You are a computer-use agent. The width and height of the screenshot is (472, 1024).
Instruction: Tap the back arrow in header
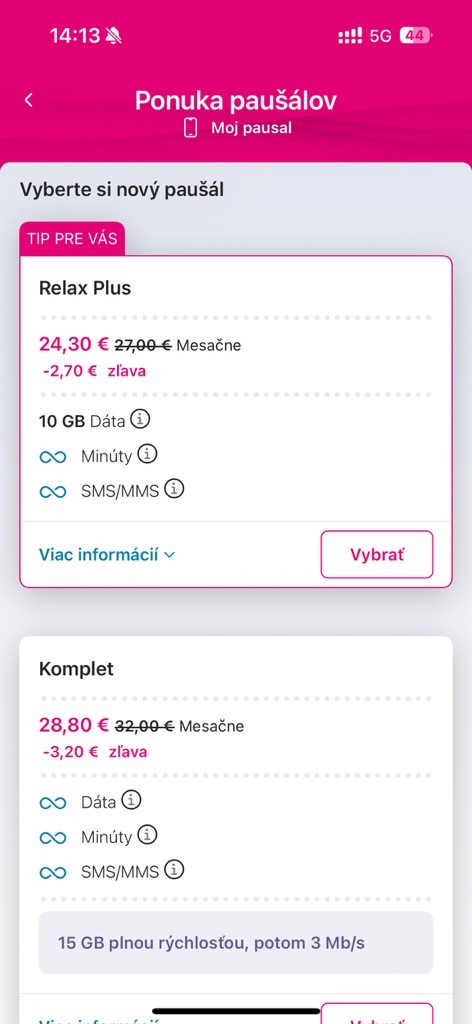[28, 100]
